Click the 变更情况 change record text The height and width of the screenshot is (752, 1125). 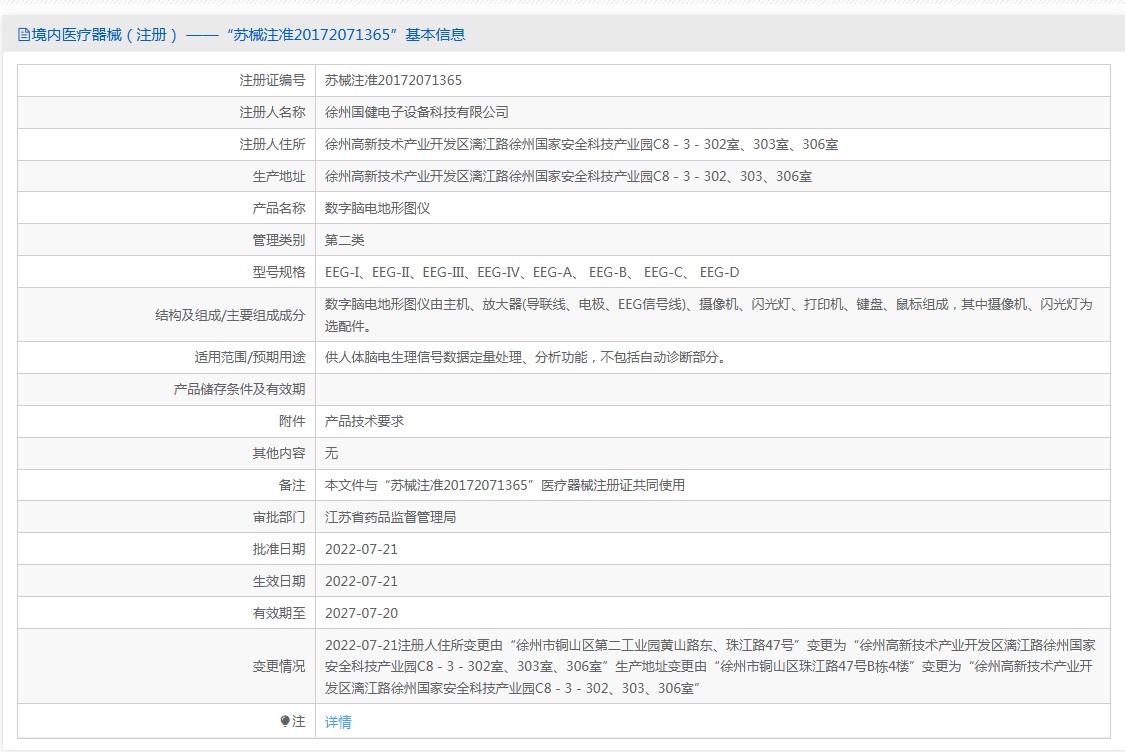710,666
